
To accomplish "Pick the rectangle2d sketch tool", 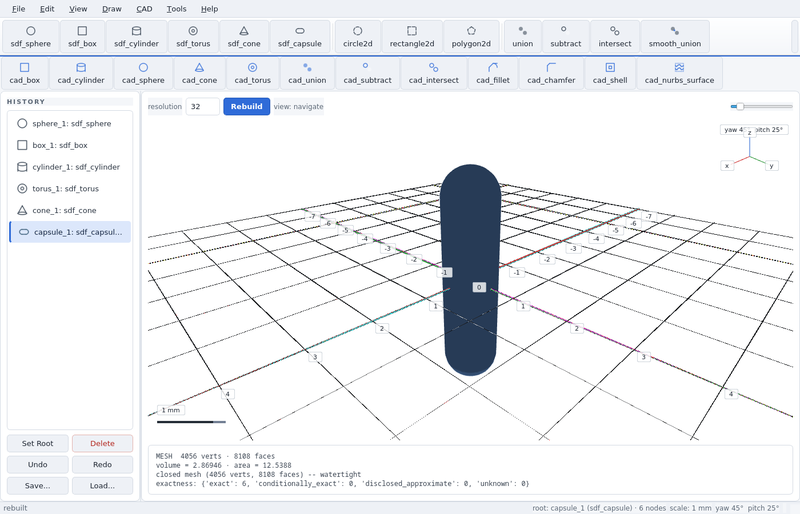I will coord(412,37).
